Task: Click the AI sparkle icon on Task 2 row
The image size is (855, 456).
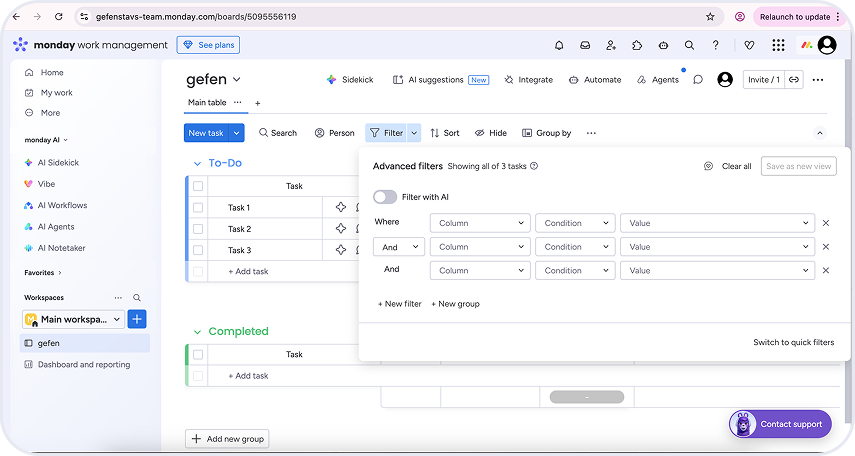Action: point(341,229)
